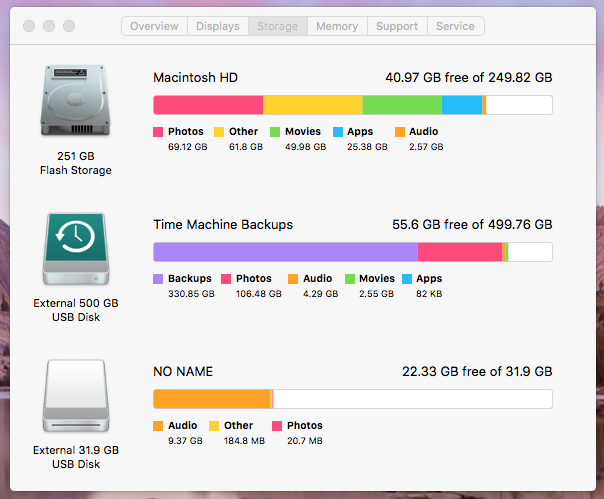Click the pink Photos segment of Time Machine bar
This screenshot has height=499, width=604.
[460, 252]
